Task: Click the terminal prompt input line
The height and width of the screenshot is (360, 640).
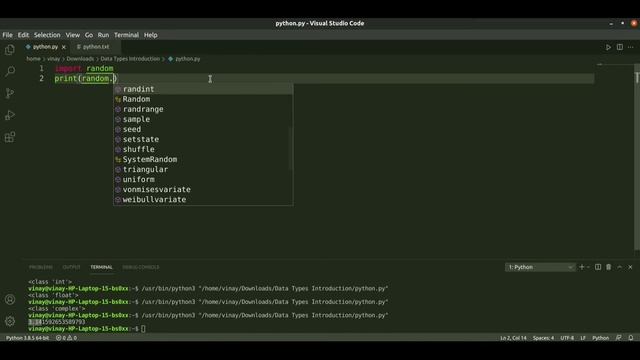Action: [143, 329]
